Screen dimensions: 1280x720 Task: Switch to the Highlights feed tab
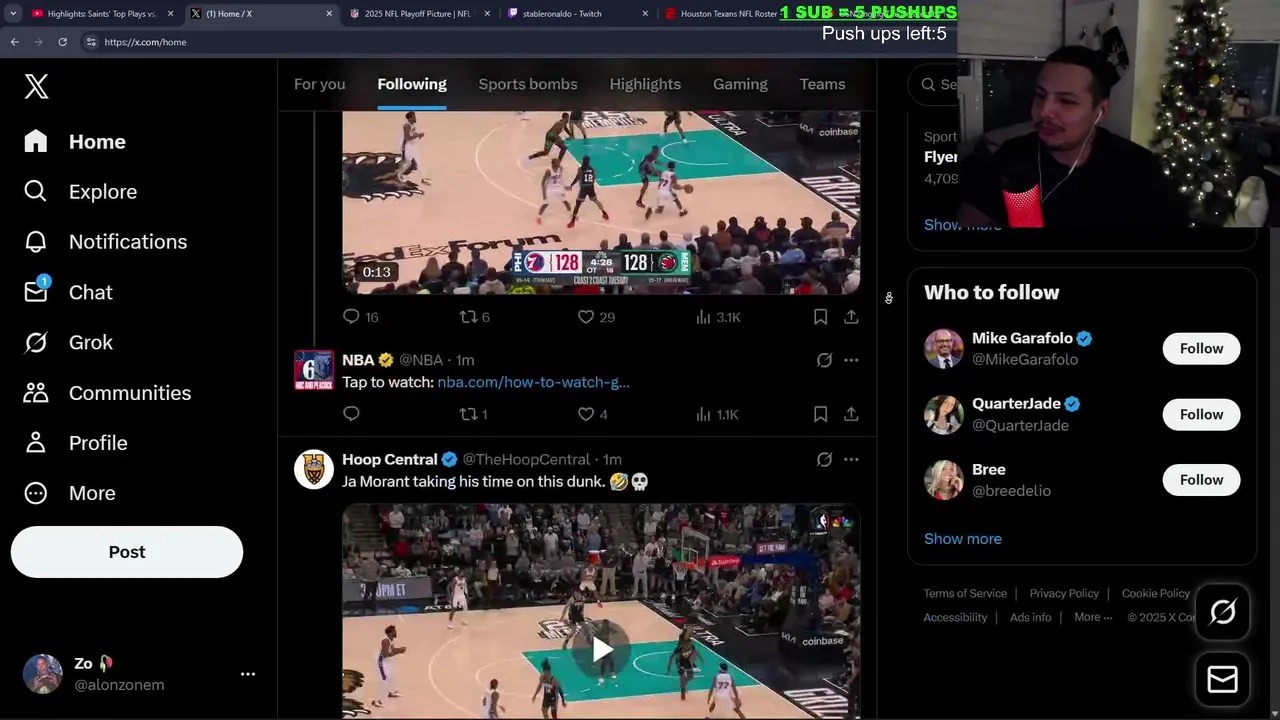(x=645, y=84)
